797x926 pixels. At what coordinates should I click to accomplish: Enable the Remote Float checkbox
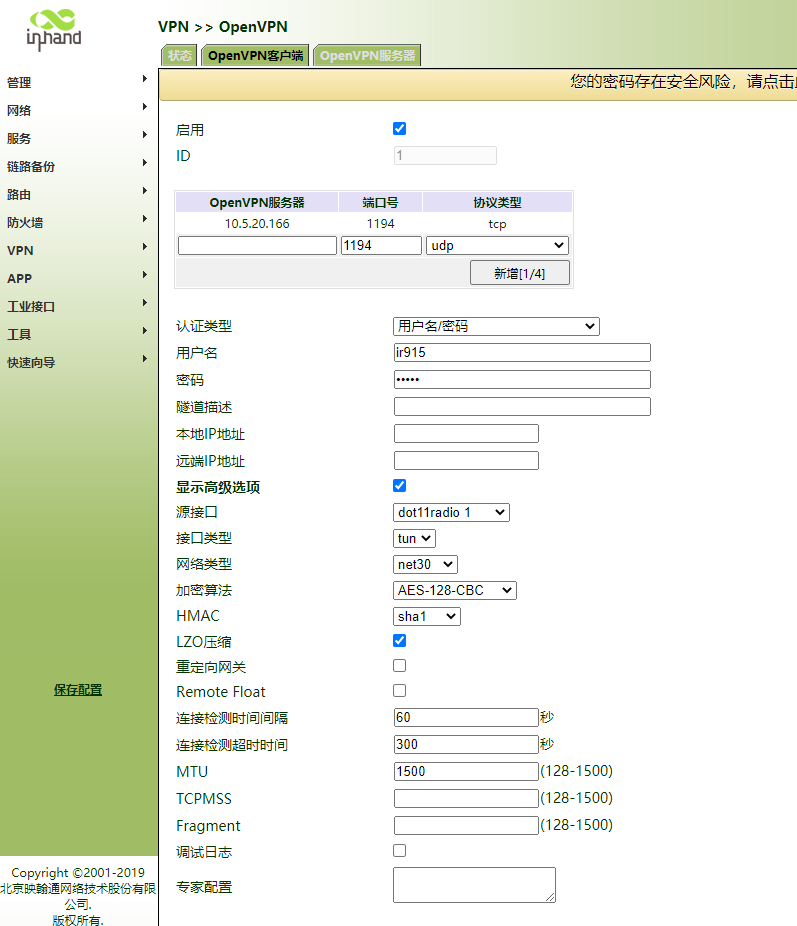[400, 690]
